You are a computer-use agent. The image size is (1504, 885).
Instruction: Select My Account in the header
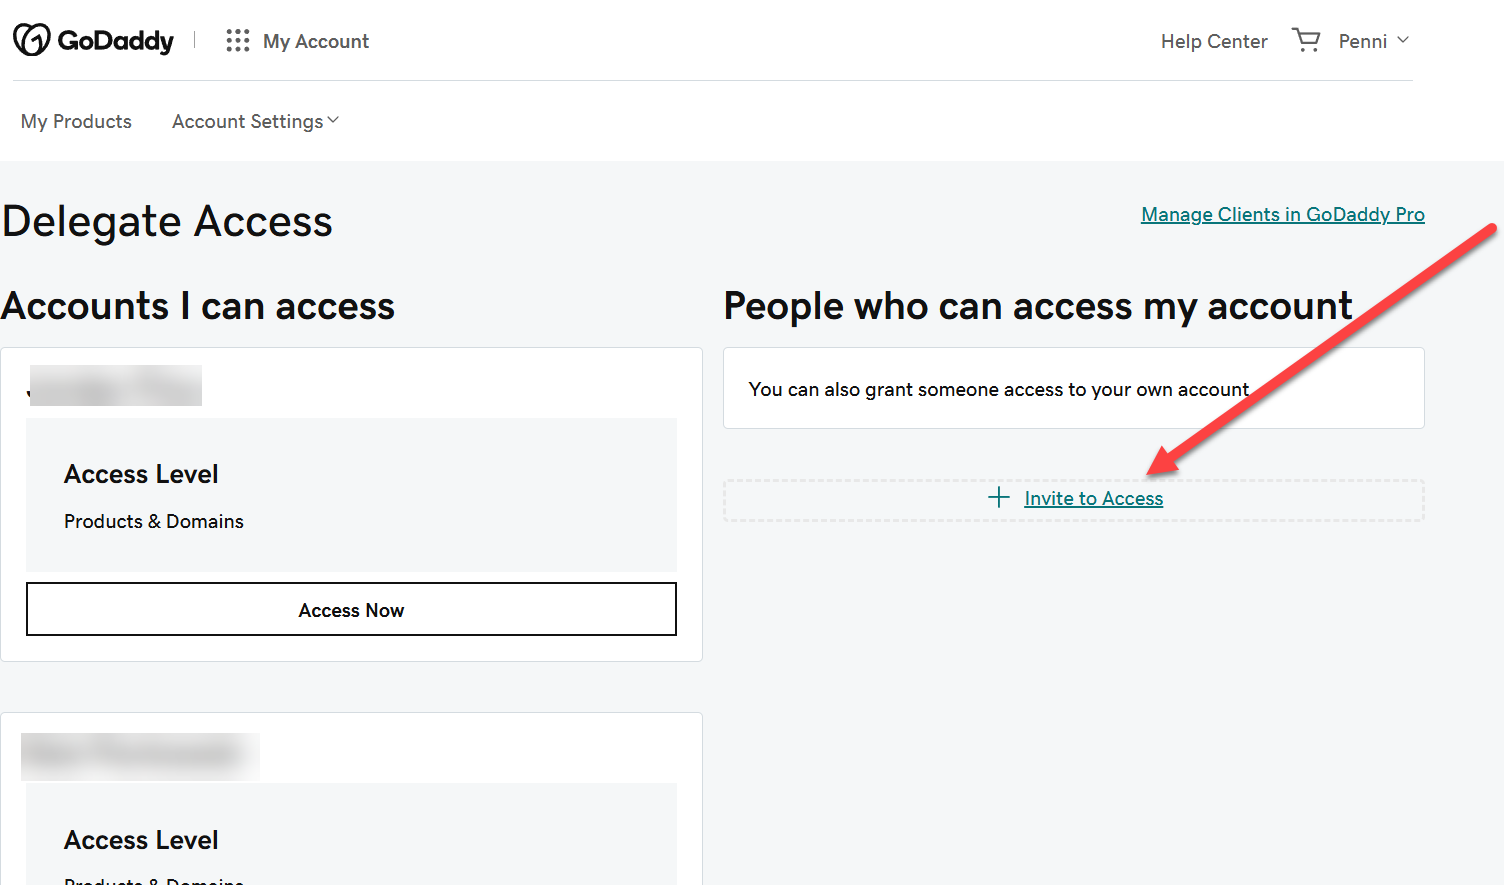(x=316, y=41)
